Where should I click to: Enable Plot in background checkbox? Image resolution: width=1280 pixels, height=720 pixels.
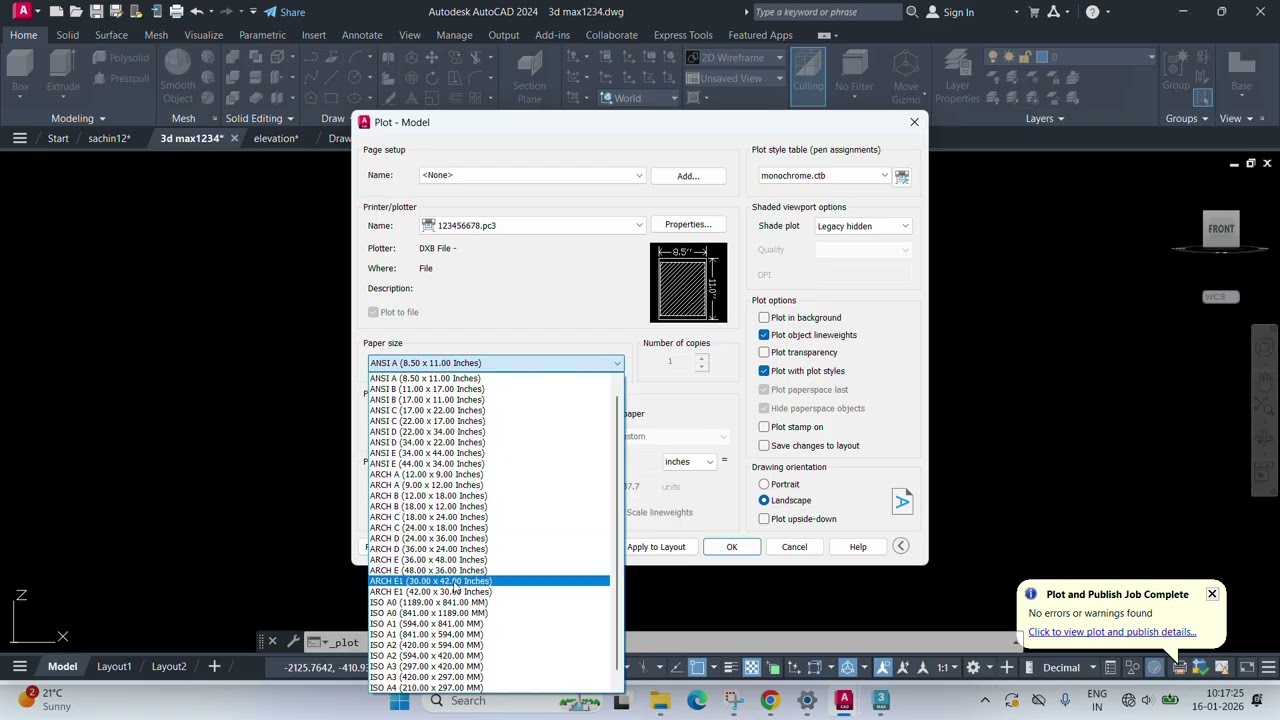click(764, 318)
